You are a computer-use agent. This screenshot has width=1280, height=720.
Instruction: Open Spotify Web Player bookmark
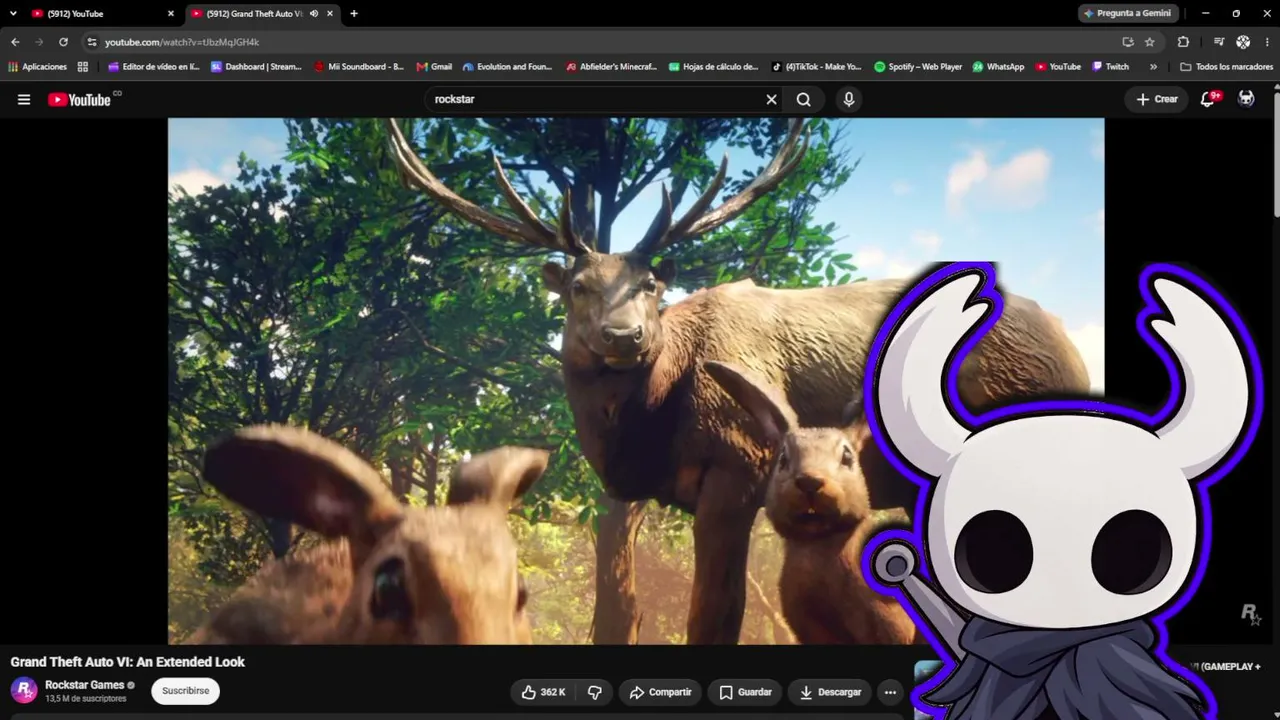click(918, 67)
